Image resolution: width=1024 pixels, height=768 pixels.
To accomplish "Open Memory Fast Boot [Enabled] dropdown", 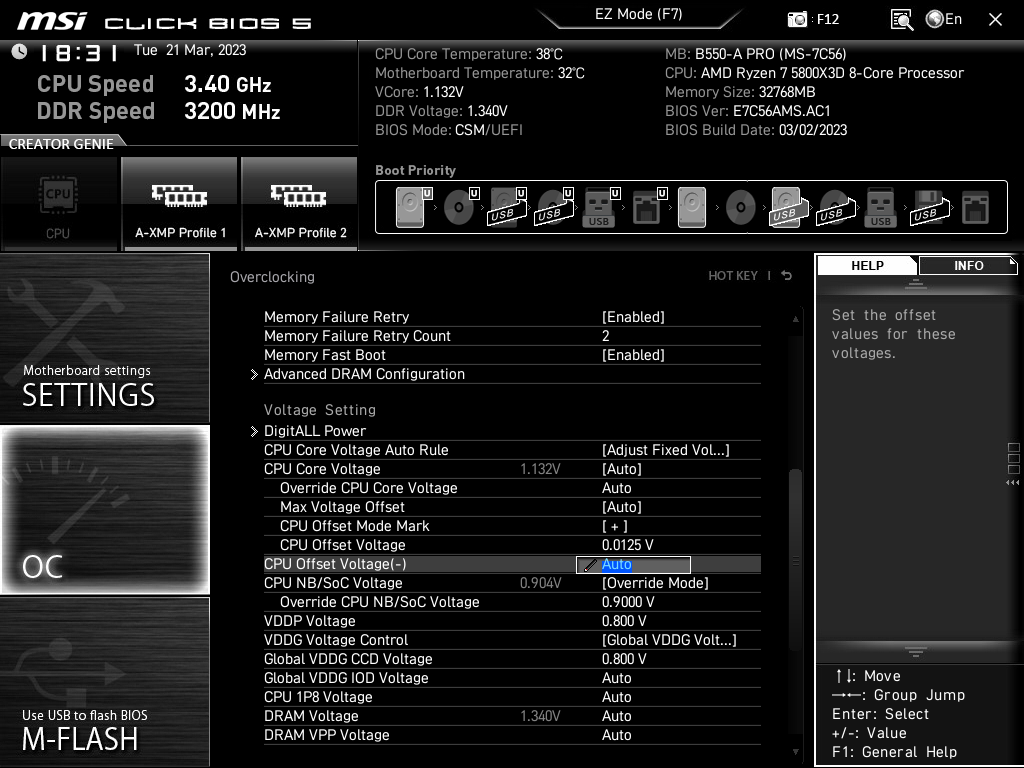I will 633,355.
